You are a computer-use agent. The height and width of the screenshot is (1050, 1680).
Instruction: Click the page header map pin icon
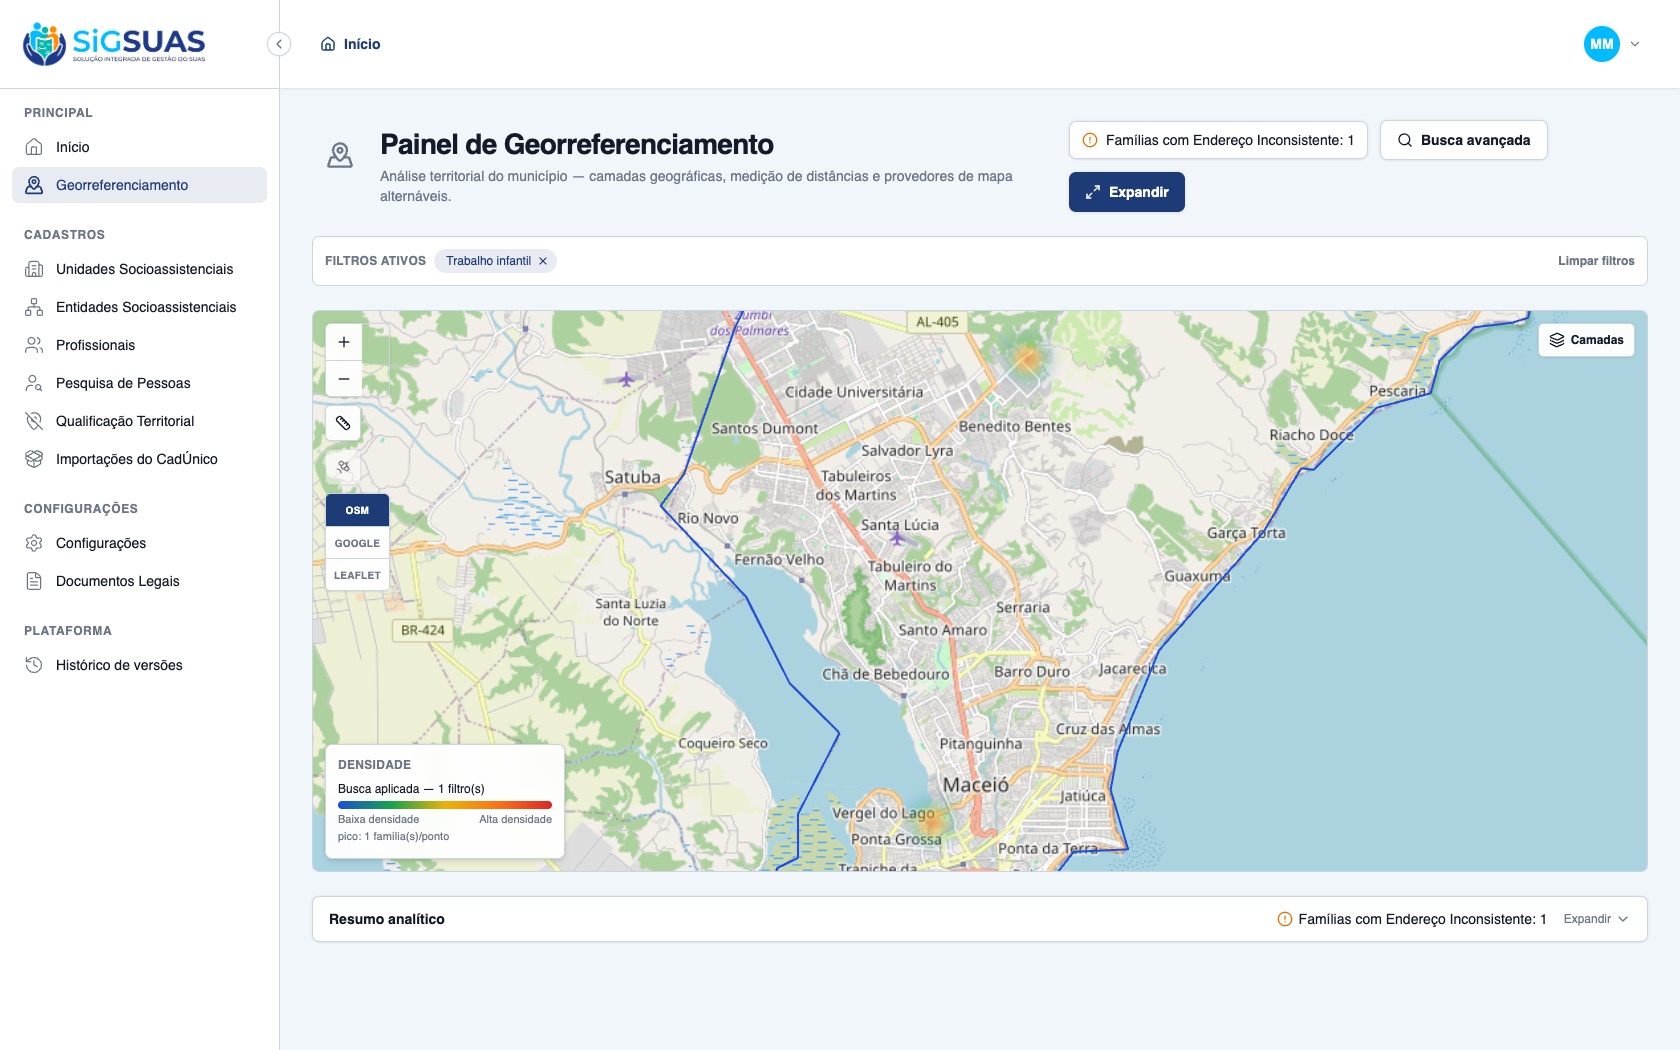point(340,155)
